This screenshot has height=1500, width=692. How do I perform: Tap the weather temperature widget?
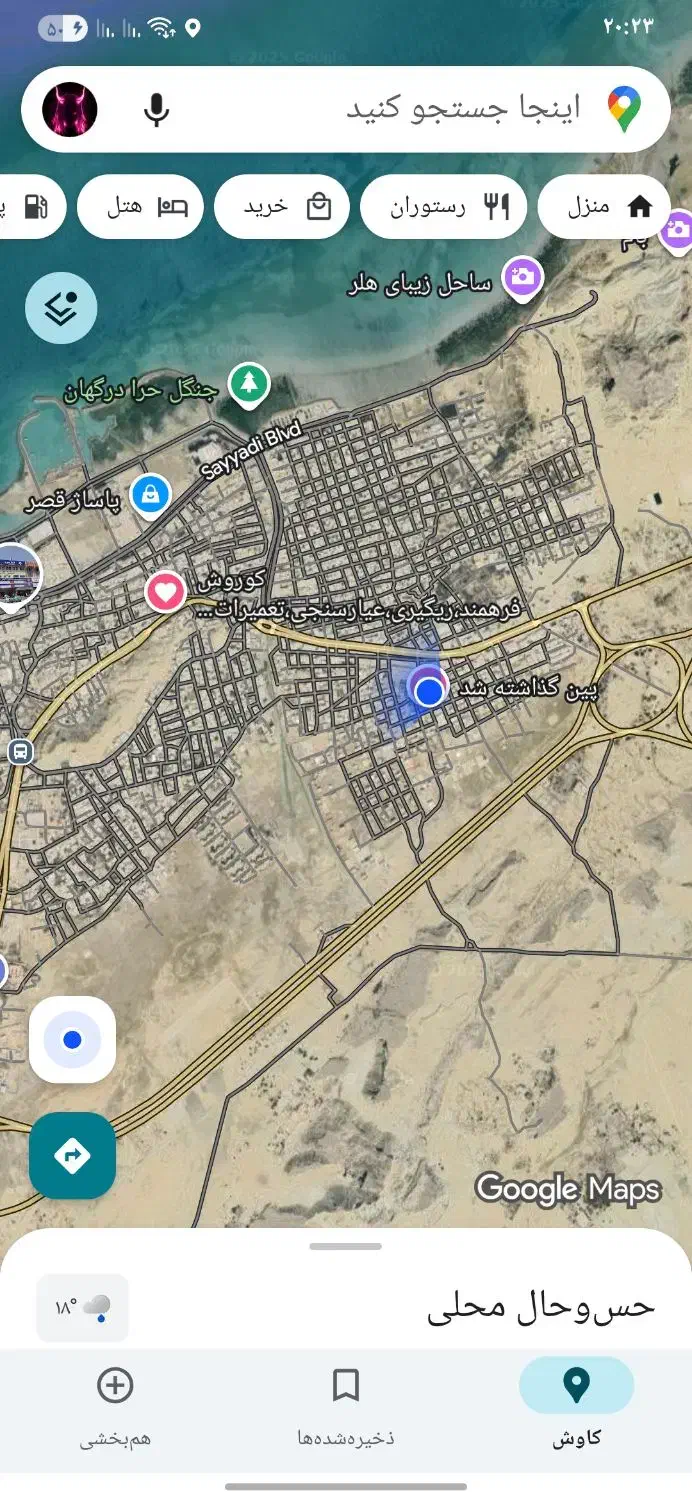(82, 1307)
